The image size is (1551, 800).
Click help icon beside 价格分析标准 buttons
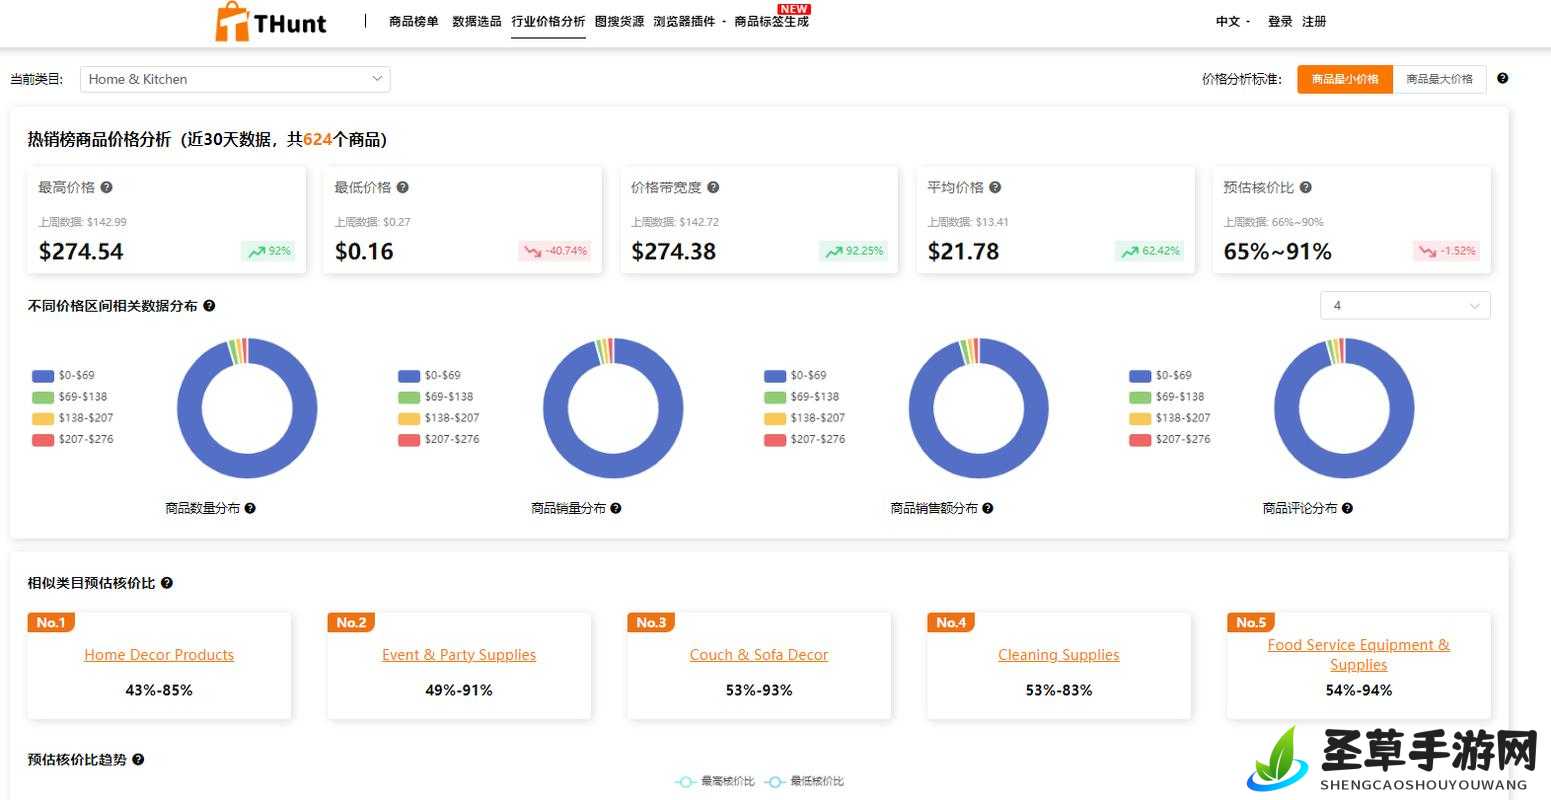tap(1502, 78)
